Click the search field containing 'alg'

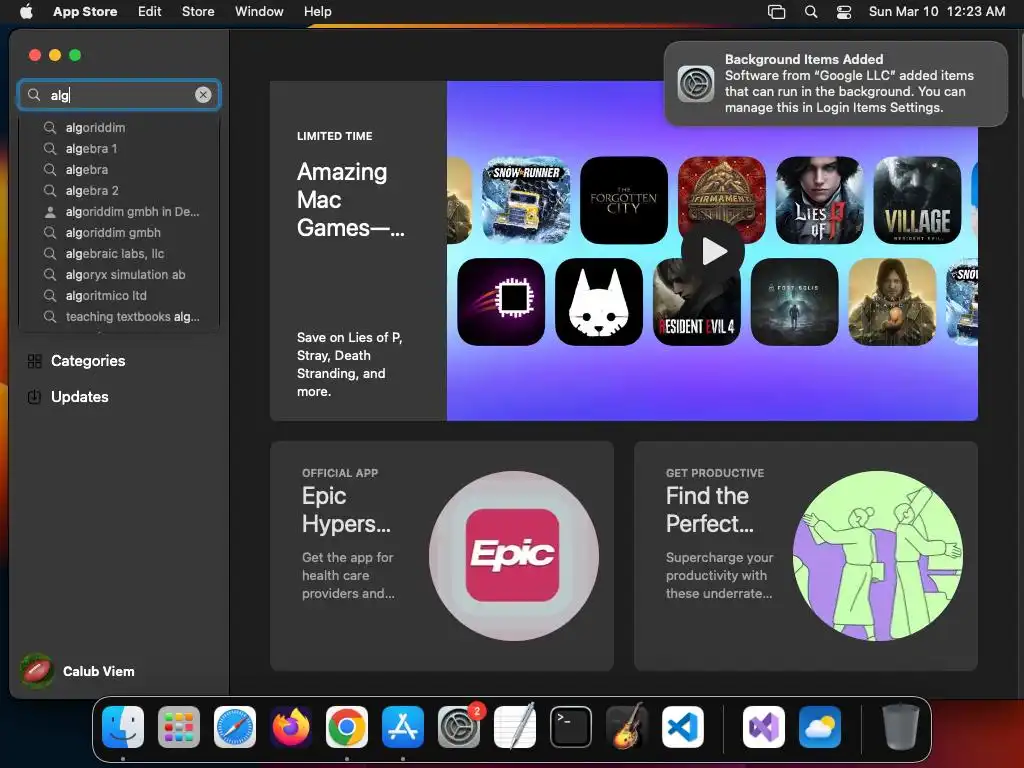click(x=119, y=95)
